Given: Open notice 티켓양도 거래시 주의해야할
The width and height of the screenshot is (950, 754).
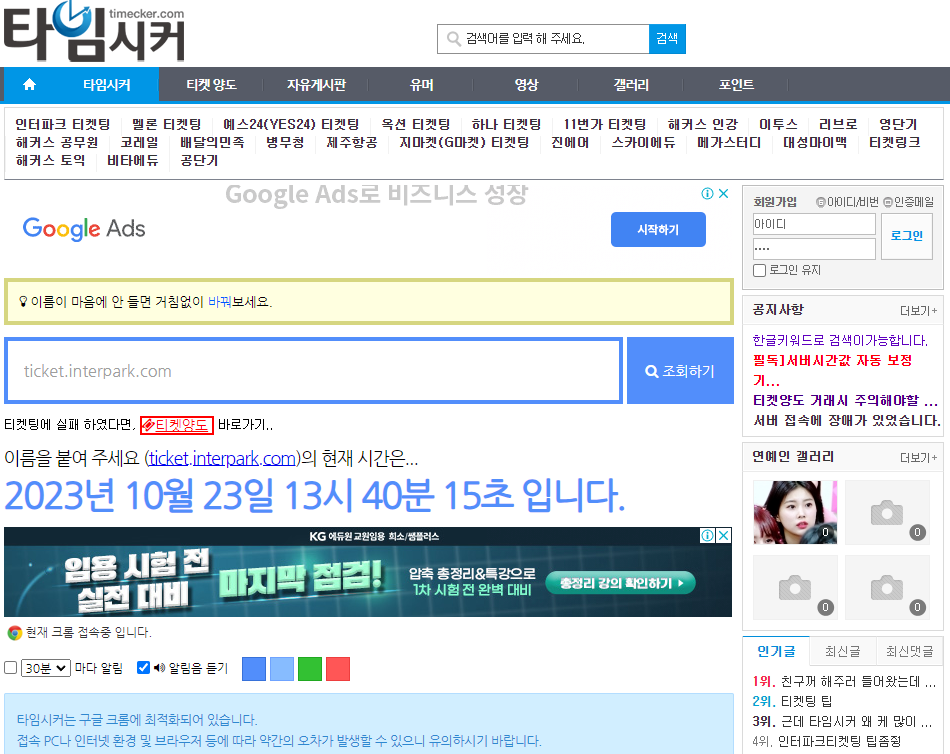Looking at the screenshot, I should 845,401.
